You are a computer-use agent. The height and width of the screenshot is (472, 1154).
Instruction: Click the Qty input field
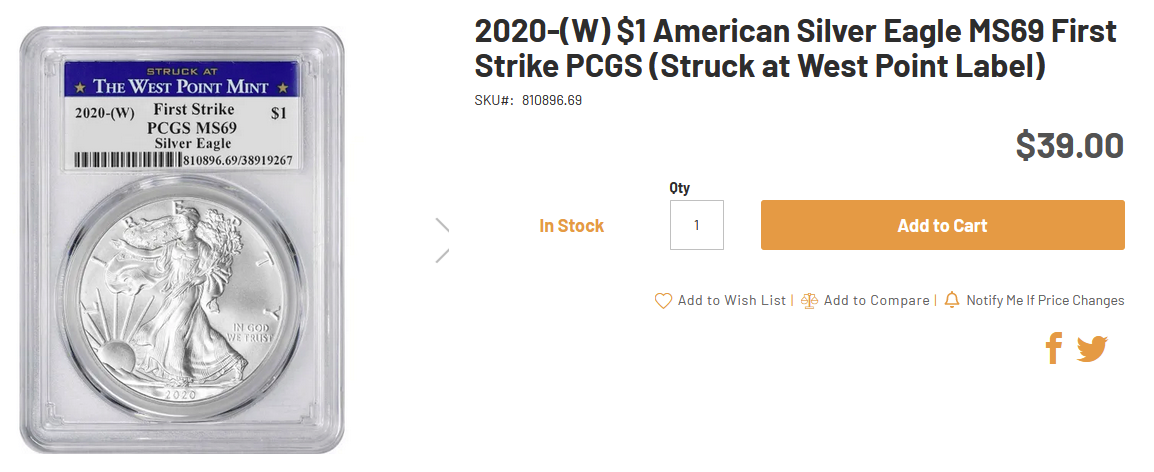[x=696, y=225]
